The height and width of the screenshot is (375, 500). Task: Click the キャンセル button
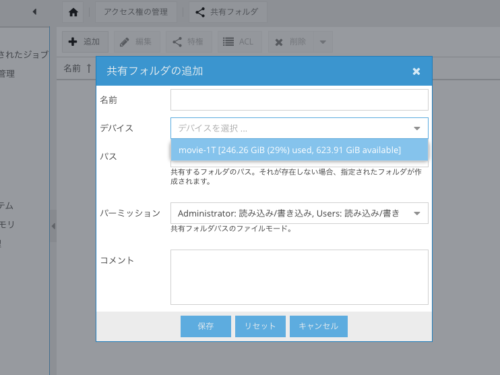pos(319,326)
